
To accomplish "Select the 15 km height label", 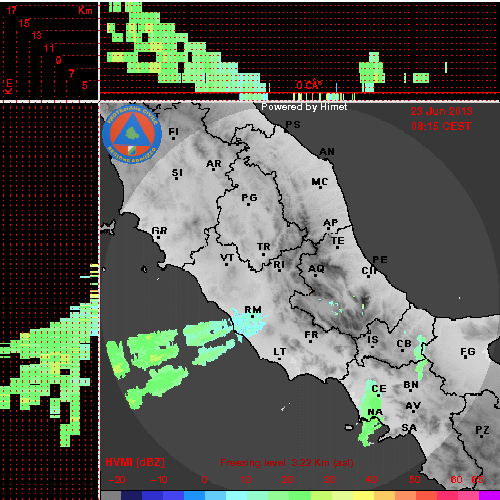I will (x=24, y=23).
